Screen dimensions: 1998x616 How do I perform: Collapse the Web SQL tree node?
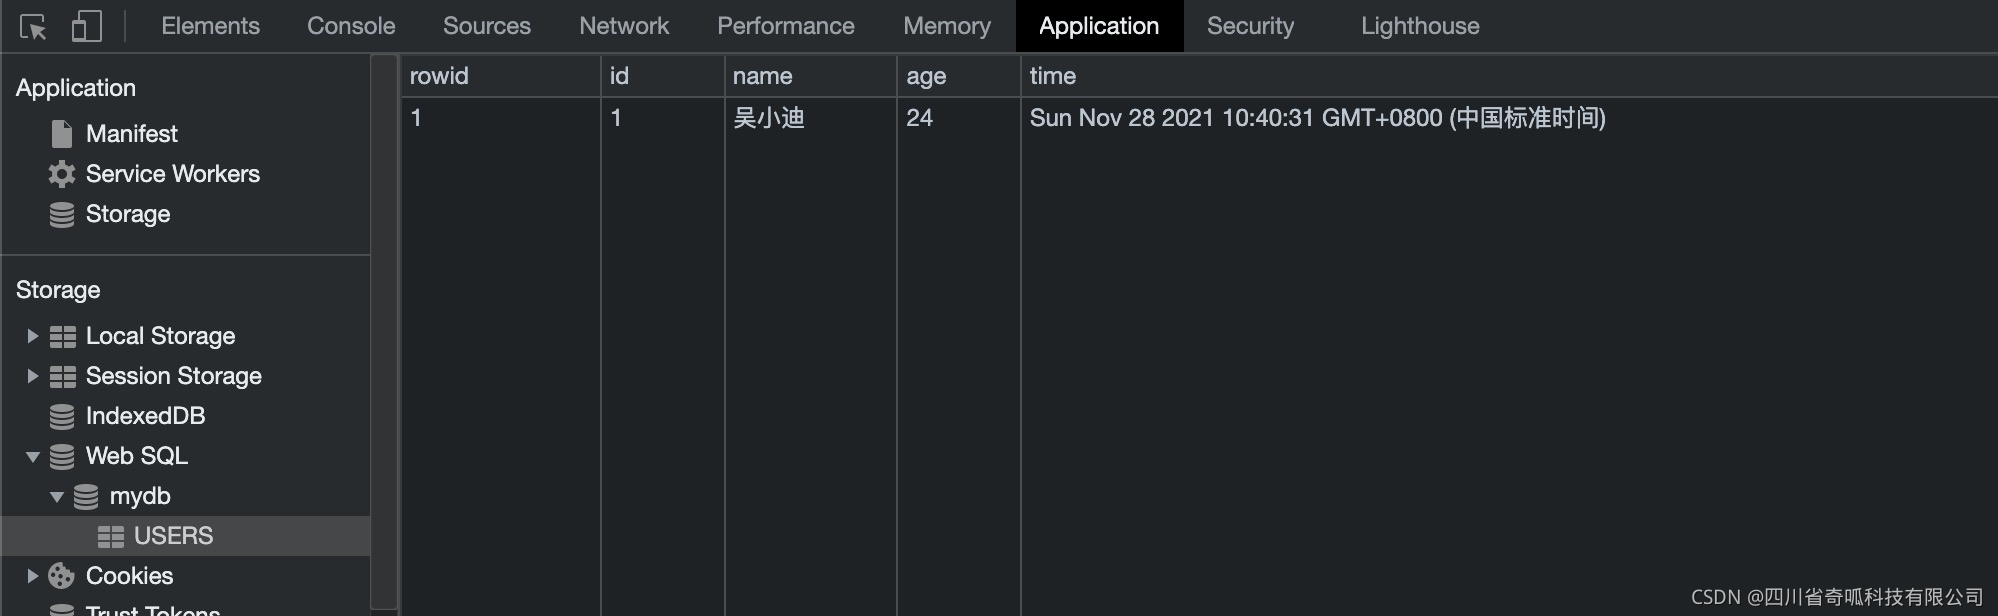click(32, 457)
